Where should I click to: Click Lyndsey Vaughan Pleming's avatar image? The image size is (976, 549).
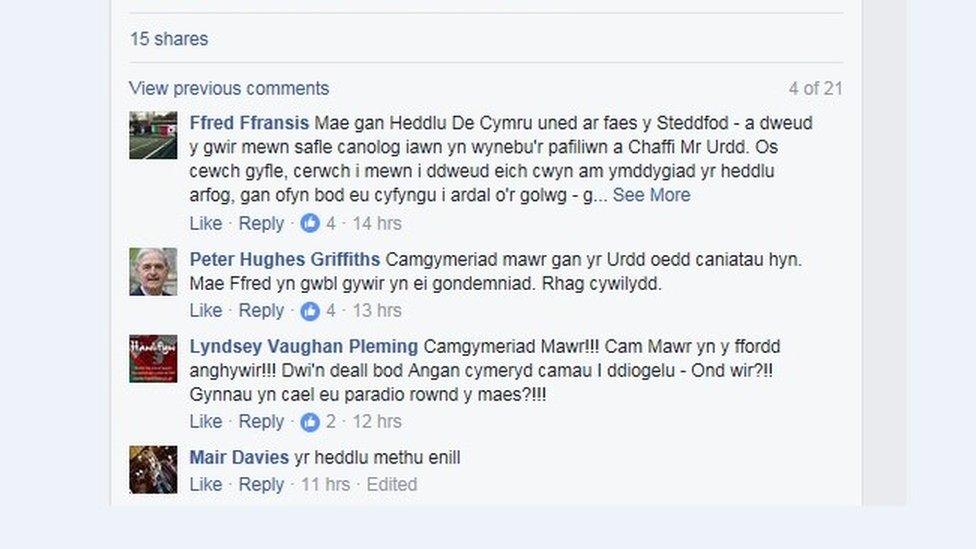153,358
